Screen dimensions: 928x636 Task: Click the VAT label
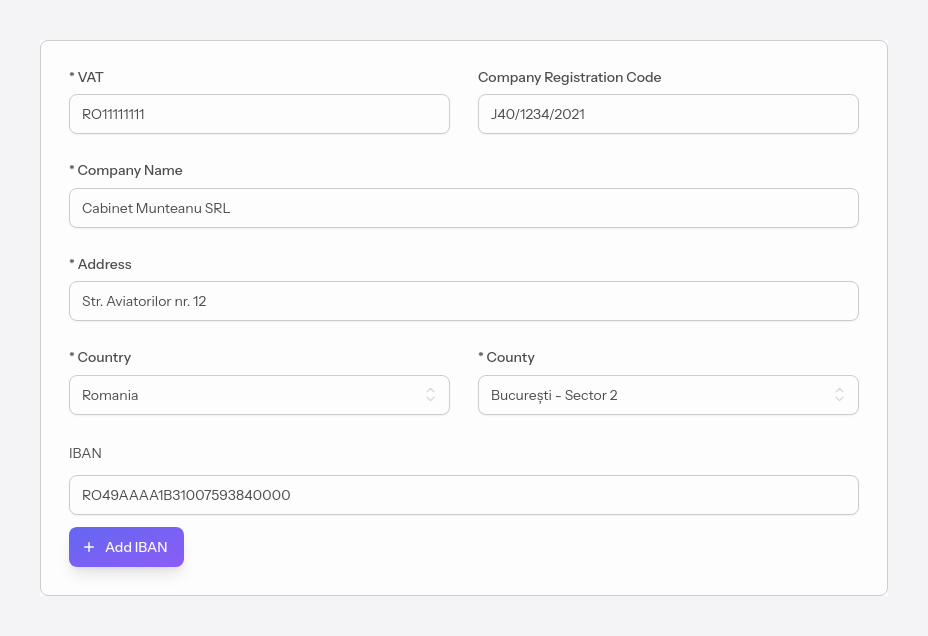point(86,78)
